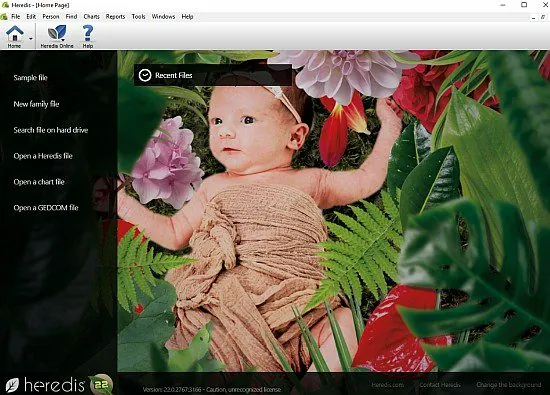The image size is (550, 395).
Task: Select Sample file in the sidebar
Action: click(x=31, y=78)
